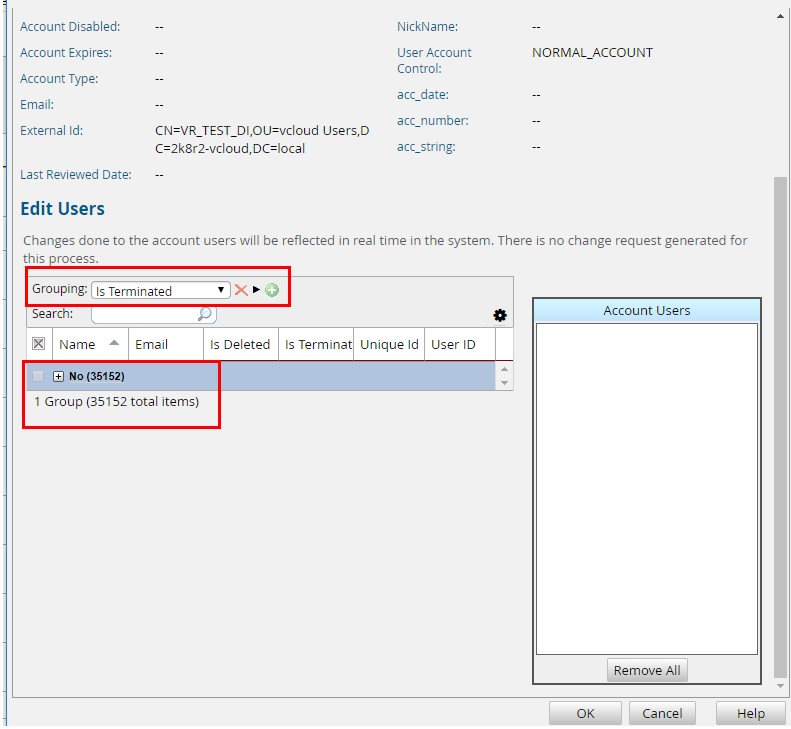Screen dimensions: 791x729
Task: Check the No (35152) group checkbox
Action: (39, 376)
